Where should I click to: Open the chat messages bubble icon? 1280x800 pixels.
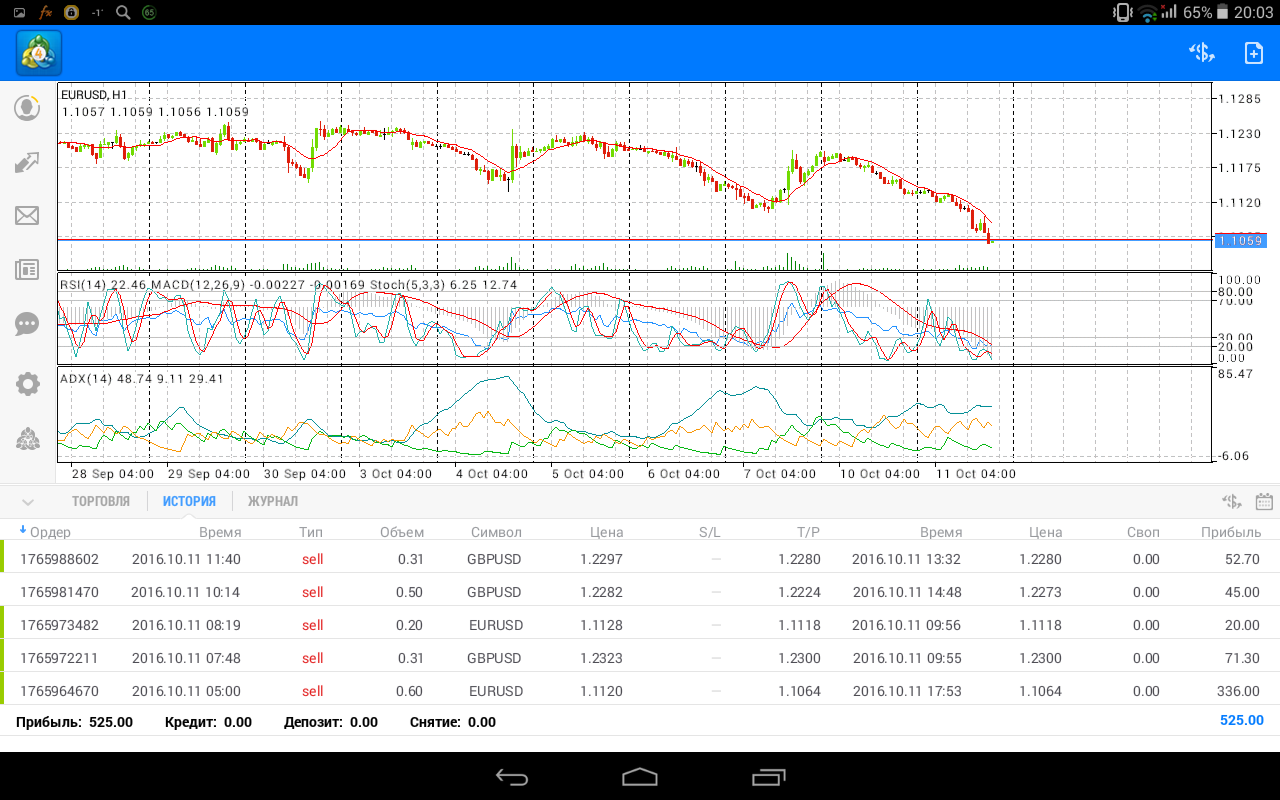click(x=27, y=324)
